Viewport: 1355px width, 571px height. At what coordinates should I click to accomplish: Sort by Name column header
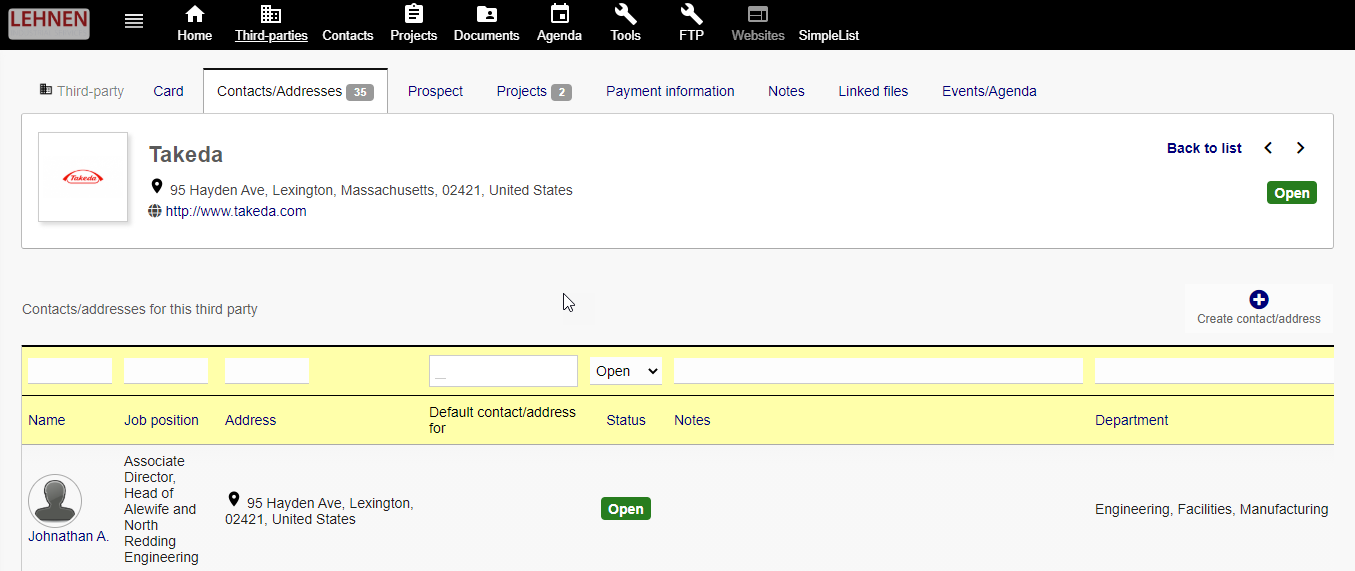[x=47, y=420]
